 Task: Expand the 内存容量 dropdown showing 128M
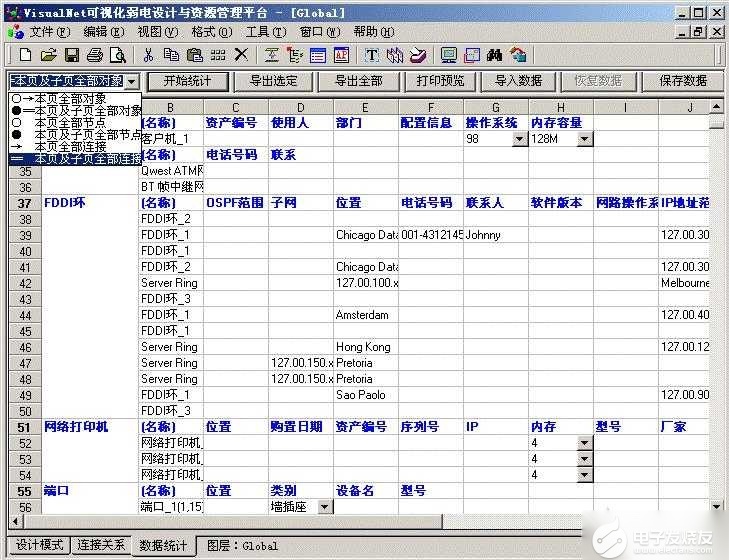pos(584,139)
